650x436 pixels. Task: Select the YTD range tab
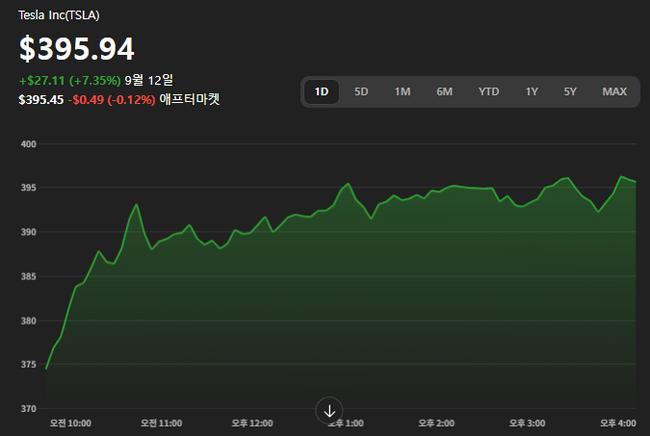(489, 92)
